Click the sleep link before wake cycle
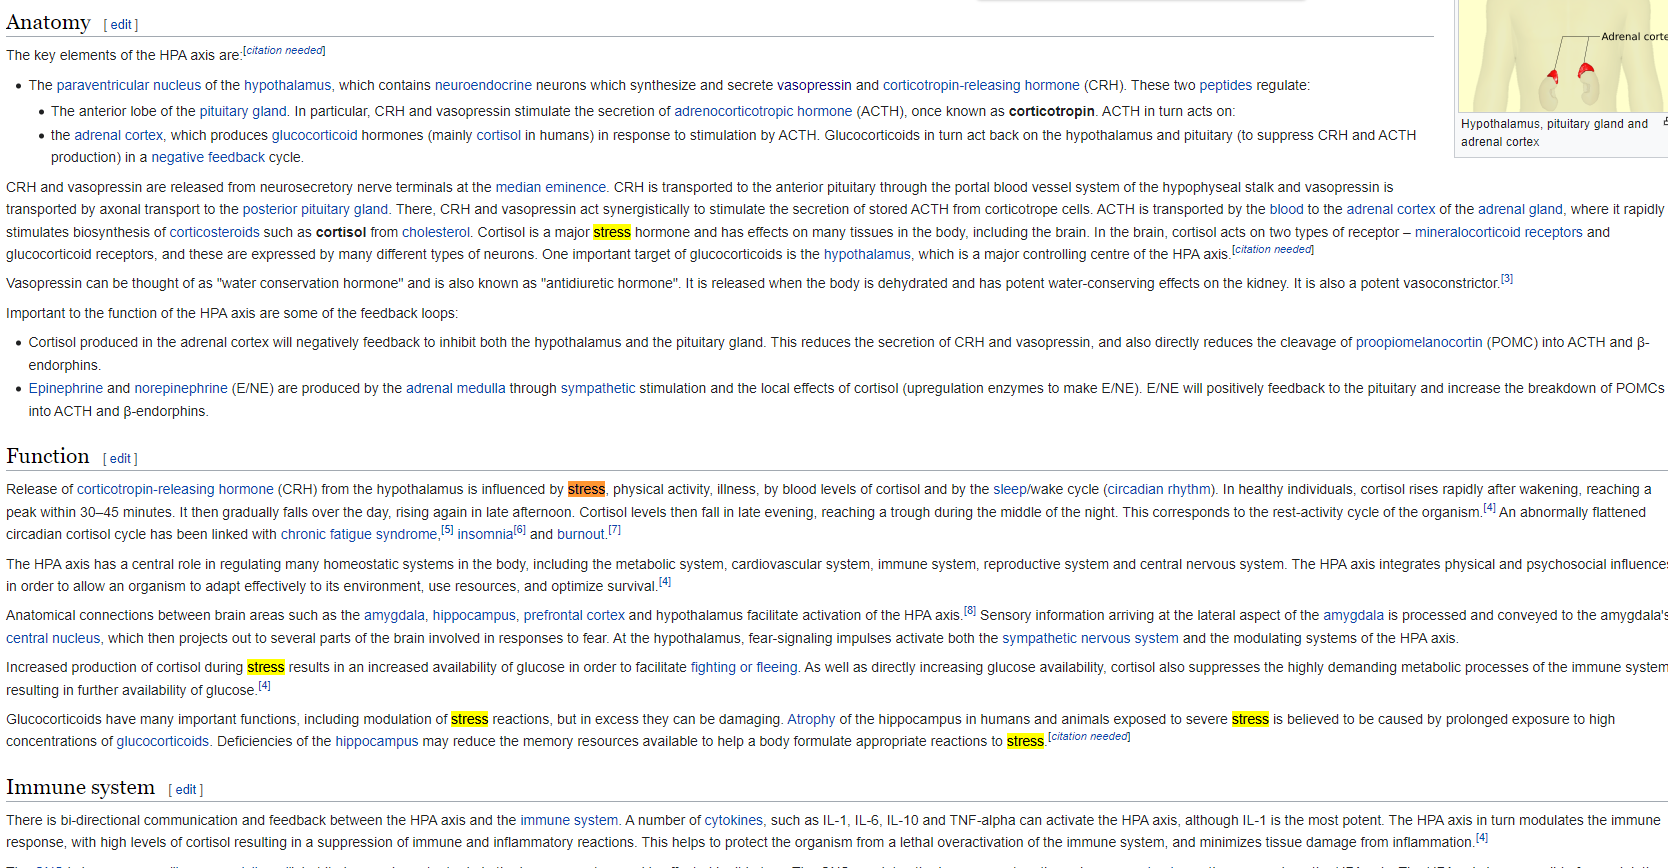Image resolution: width=1668 pixels, height=868 pixels. [x=1010, y=489]
